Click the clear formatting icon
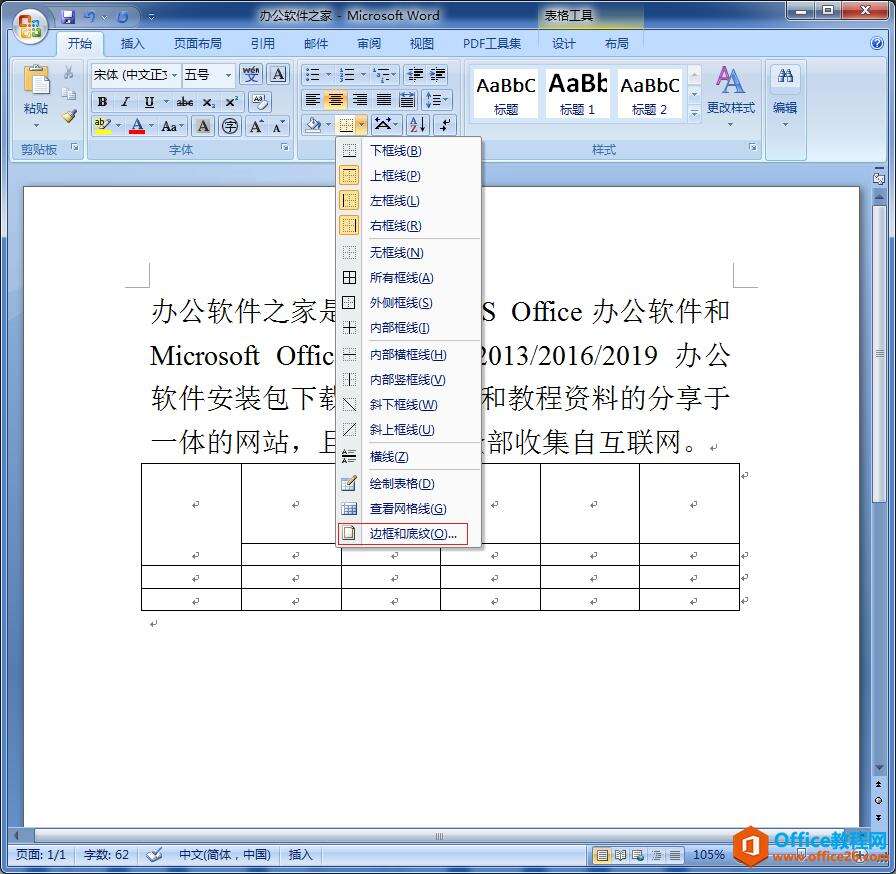 pos(260,102)
